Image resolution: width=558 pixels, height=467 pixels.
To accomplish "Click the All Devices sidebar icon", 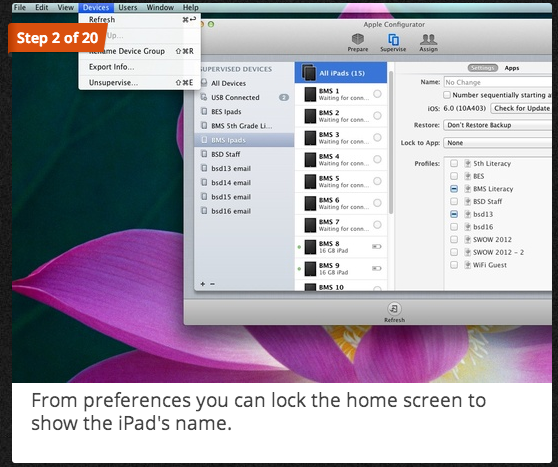I will pos(204,83).
